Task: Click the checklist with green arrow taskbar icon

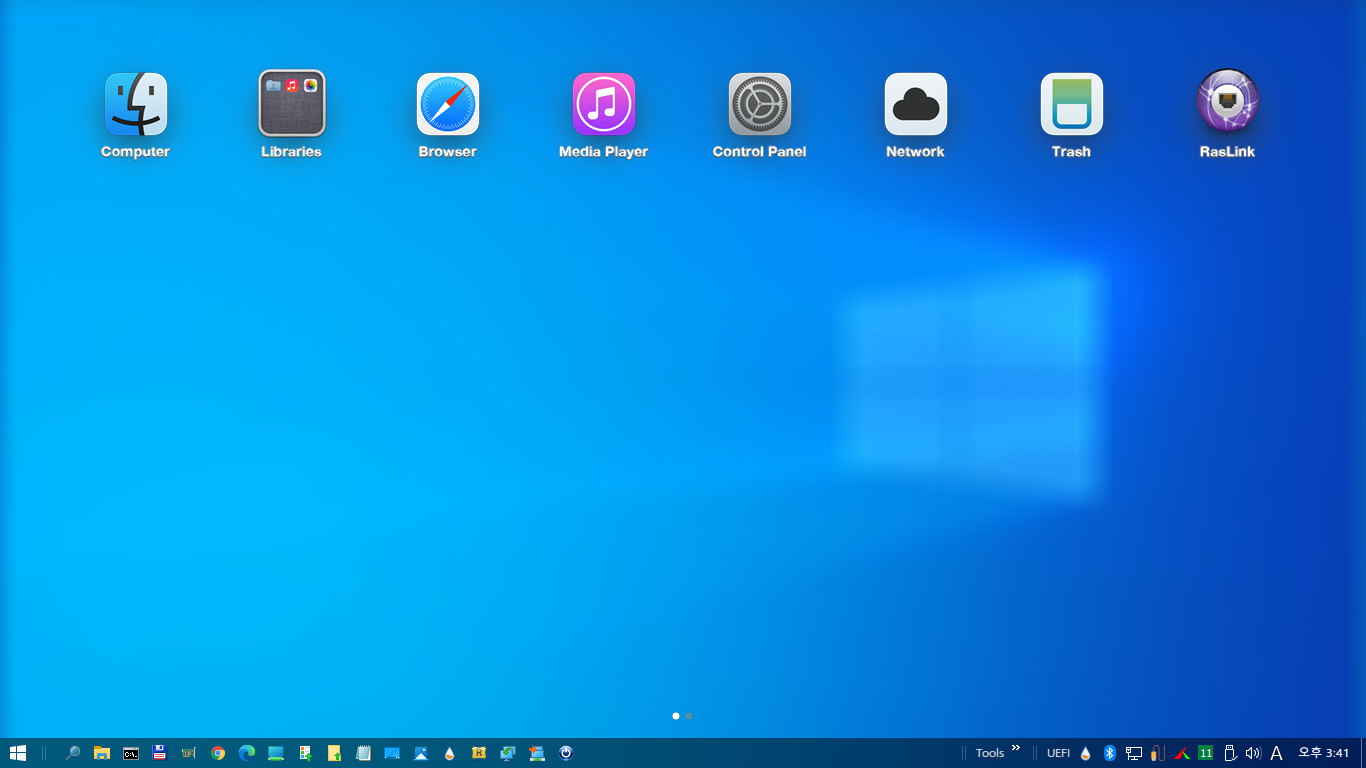Action: [x=305, y=753]
